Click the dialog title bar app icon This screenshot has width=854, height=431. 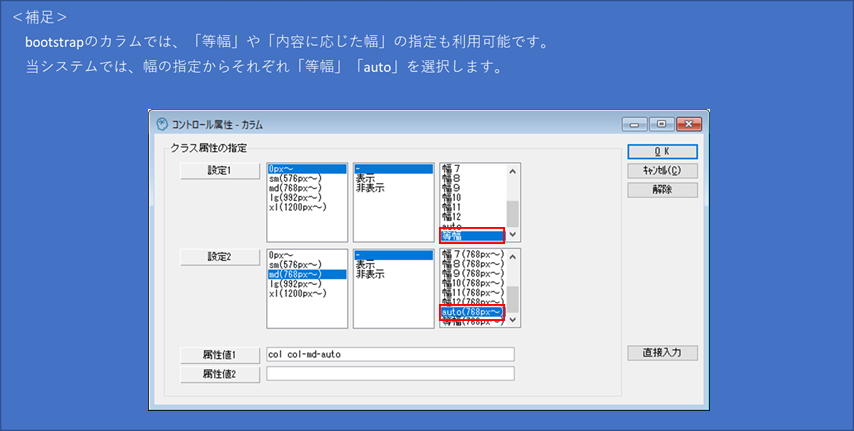pyautogui.click(x=162, y=124)
